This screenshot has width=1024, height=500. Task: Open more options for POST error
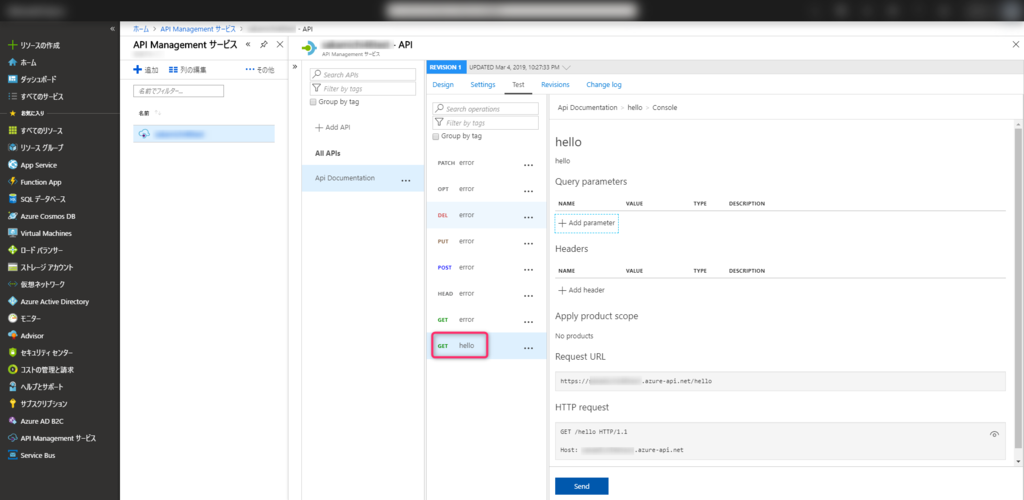[528, 270]
